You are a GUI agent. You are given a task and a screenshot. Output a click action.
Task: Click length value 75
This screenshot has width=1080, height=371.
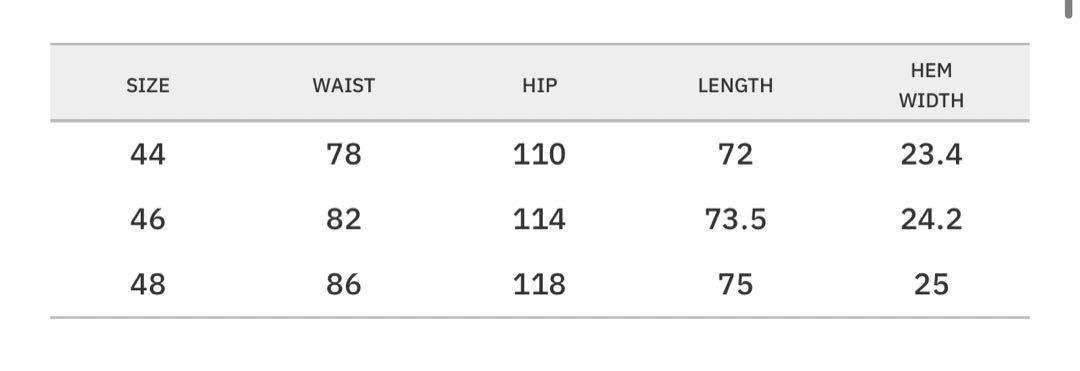pos(735,284)
